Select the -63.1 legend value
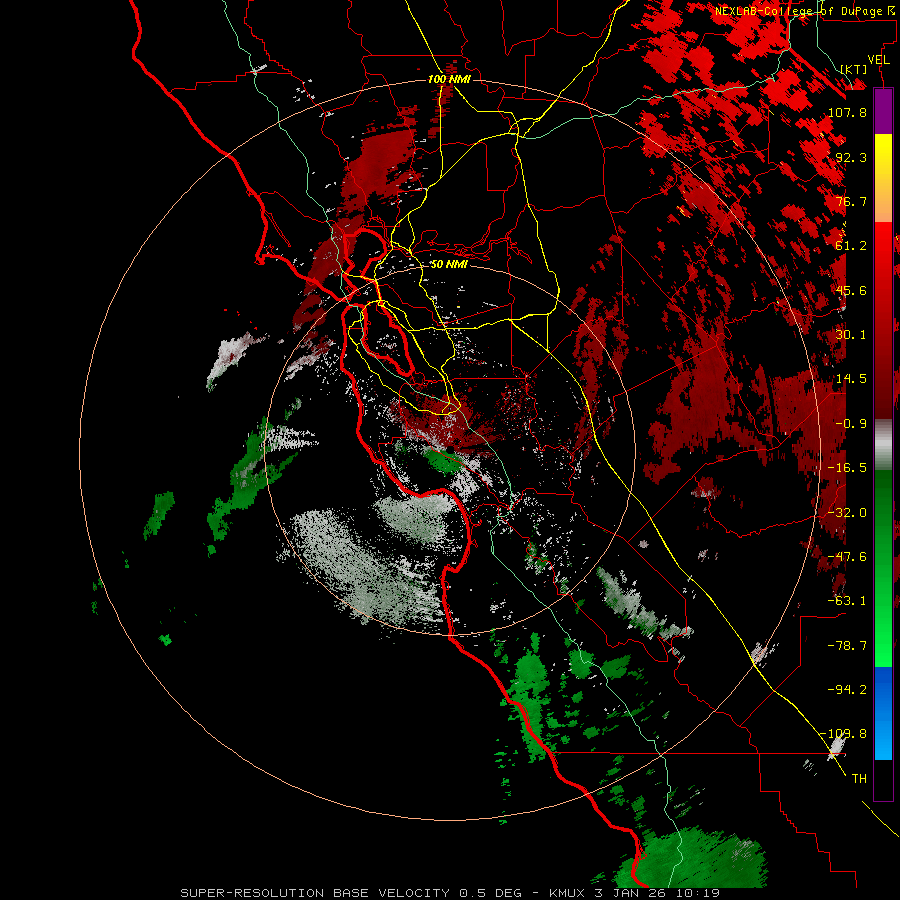 click(847, 601)
